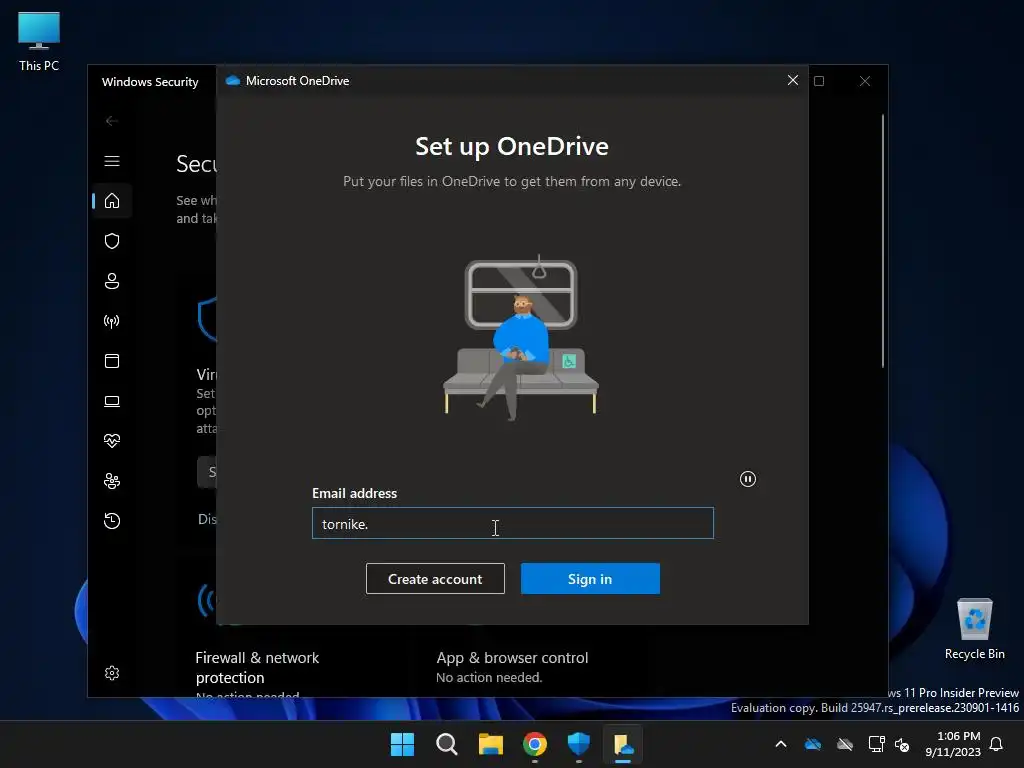Image resolution: width=1024 pixels, height=768 pixels.
Task: Open Virus & threat protection shield icon
Action: [x=112, y=241]
